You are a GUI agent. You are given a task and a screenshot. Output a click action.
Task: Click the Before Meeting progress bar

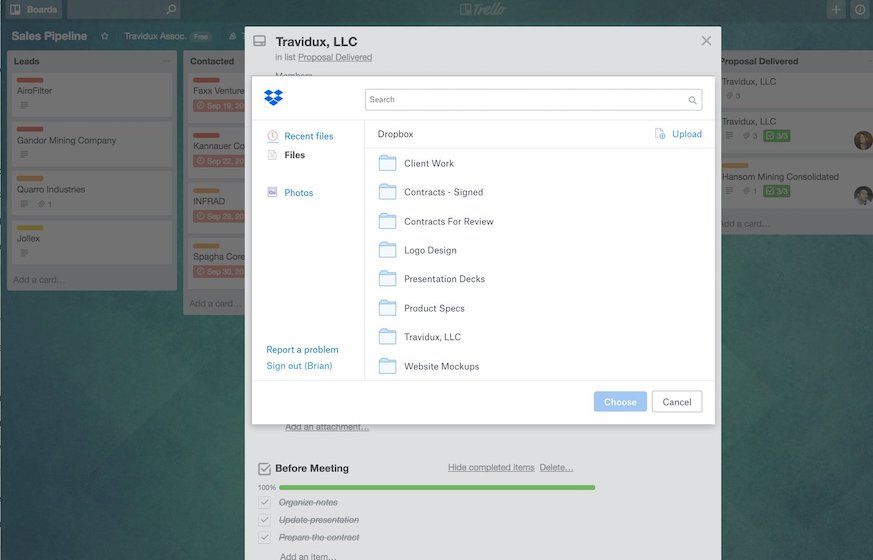[436, 488]
